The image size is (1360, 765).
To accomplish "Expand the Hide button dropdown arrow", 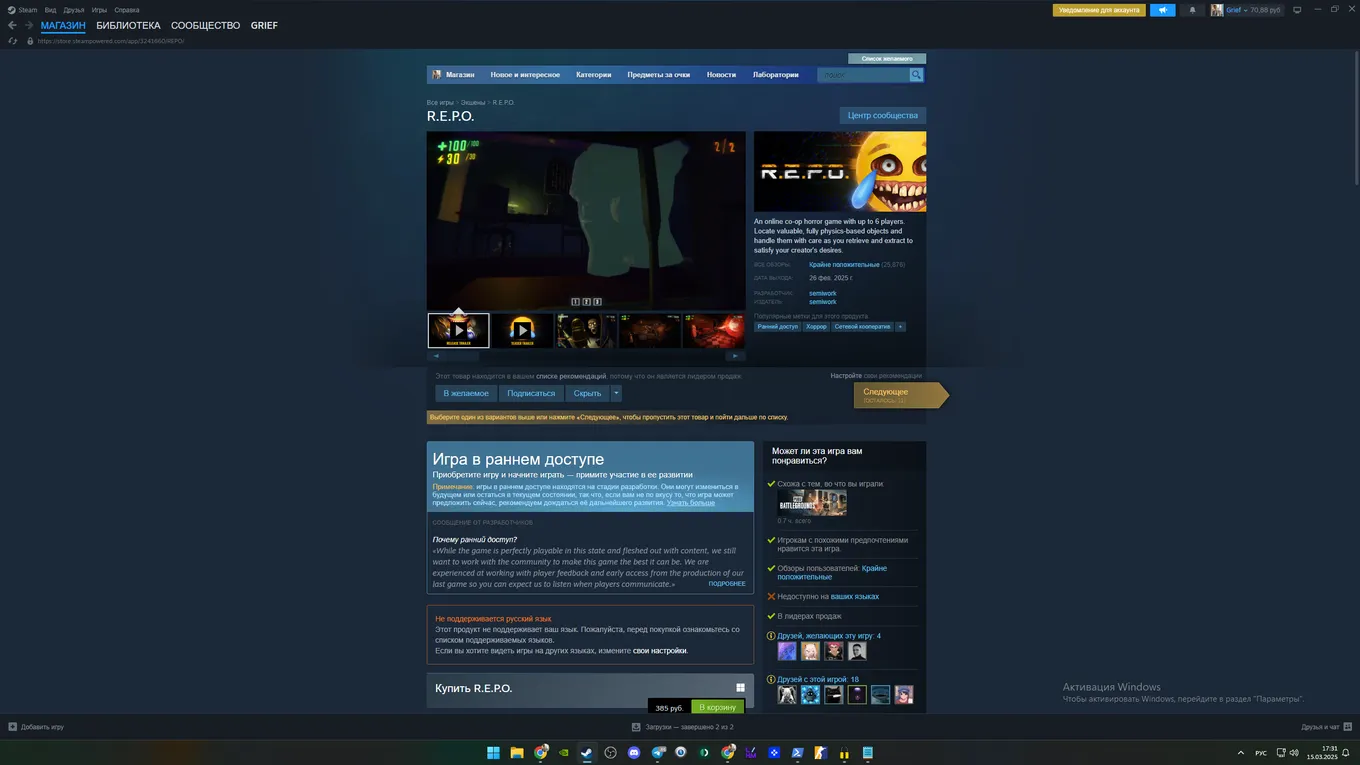I will tap(616, 393).
